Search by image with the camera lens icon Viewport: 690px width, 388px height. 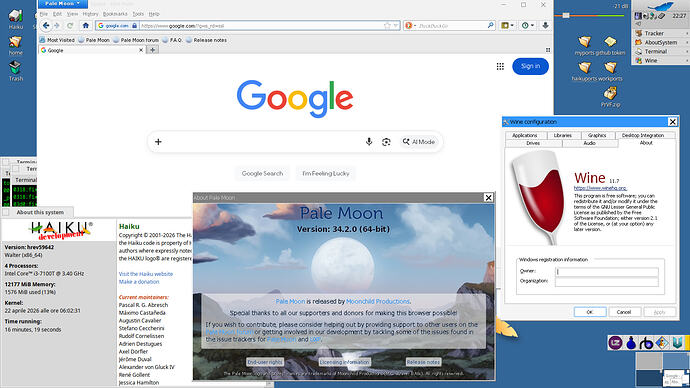coord(386,142)
